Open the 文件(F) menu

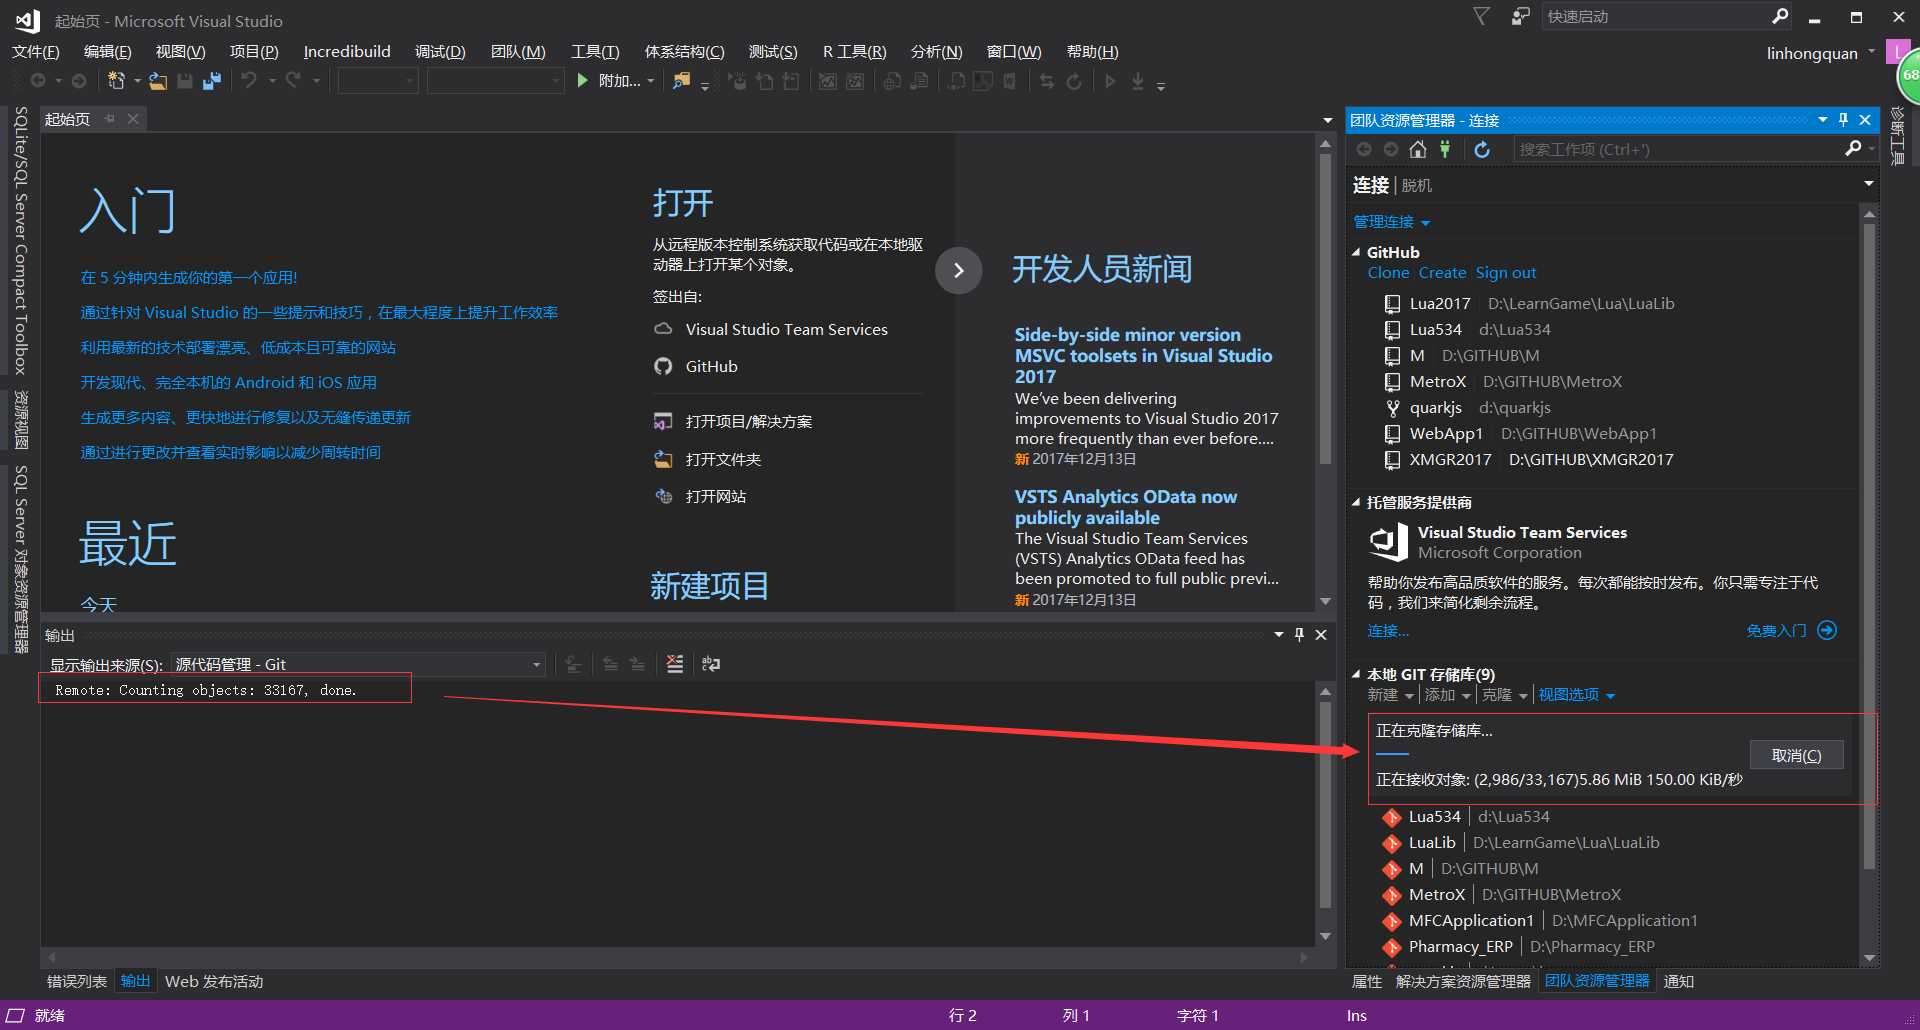[35, 51]
